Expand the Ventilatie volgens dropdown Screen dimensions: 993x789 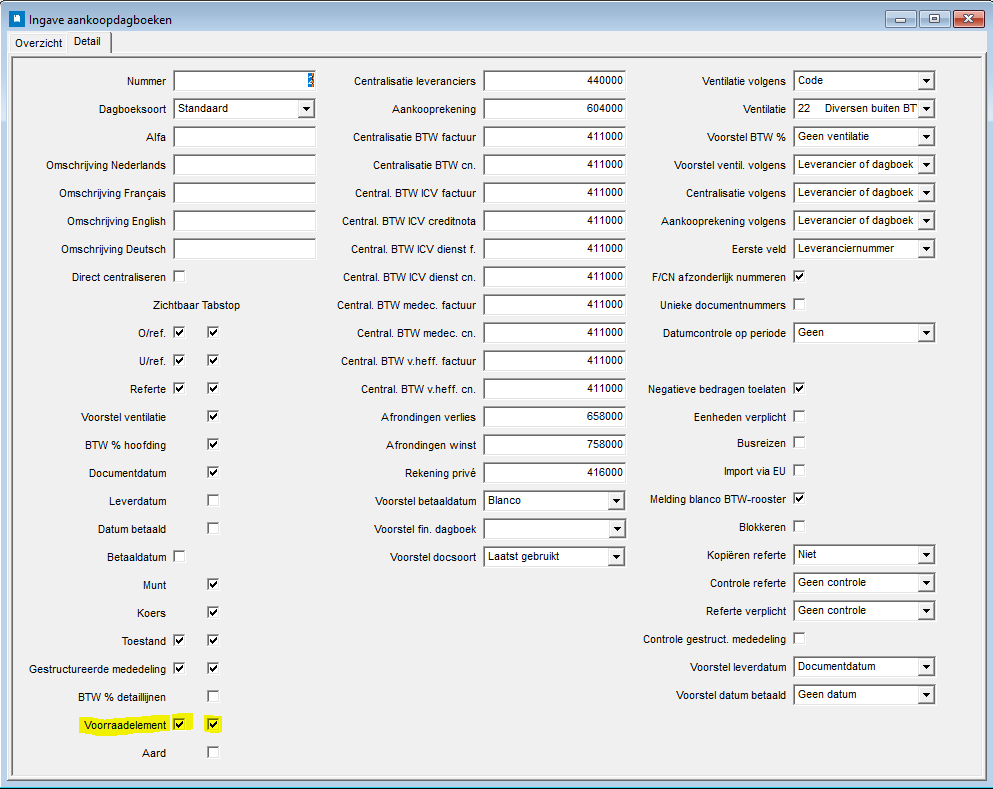pyautogui.click(x=926, y=81)
